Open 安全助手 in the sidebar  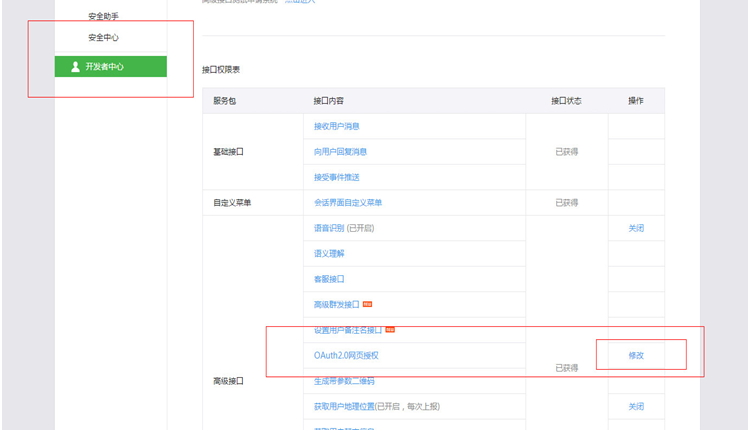tap(103, 16)
